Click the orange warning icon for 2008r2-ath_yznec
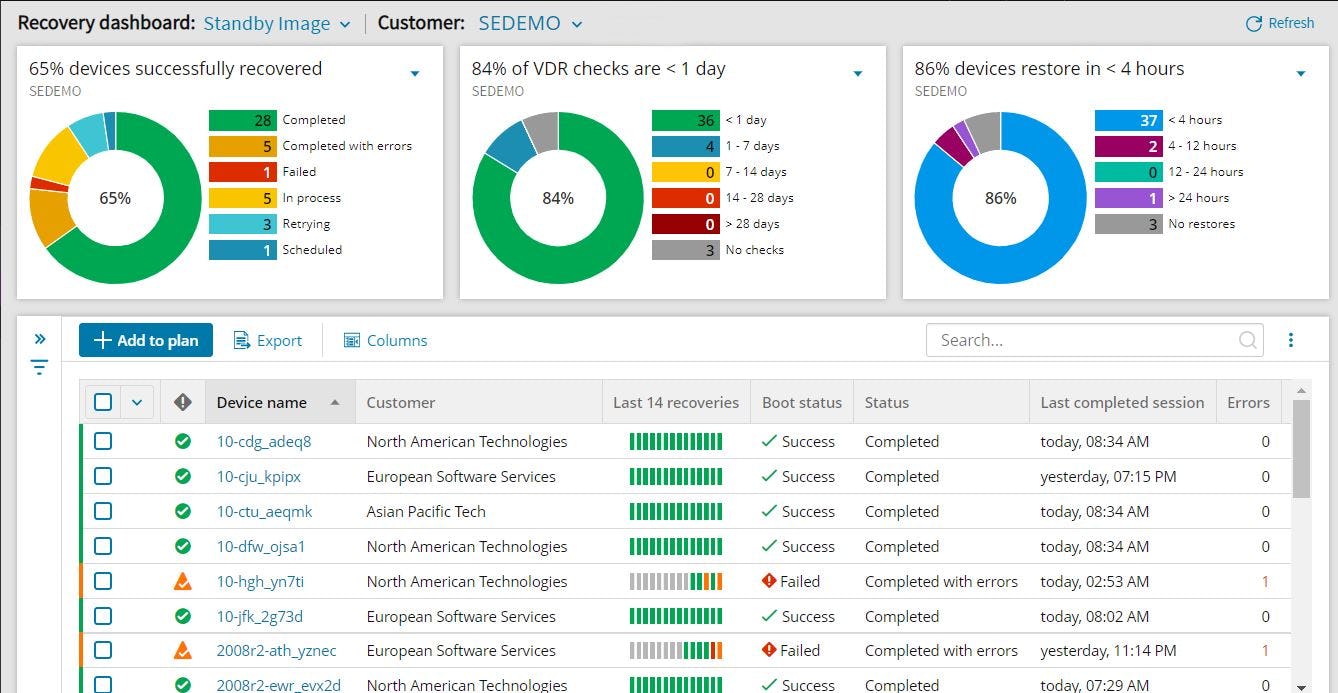This screenshot has width=1338, height=693. point(182,650)
